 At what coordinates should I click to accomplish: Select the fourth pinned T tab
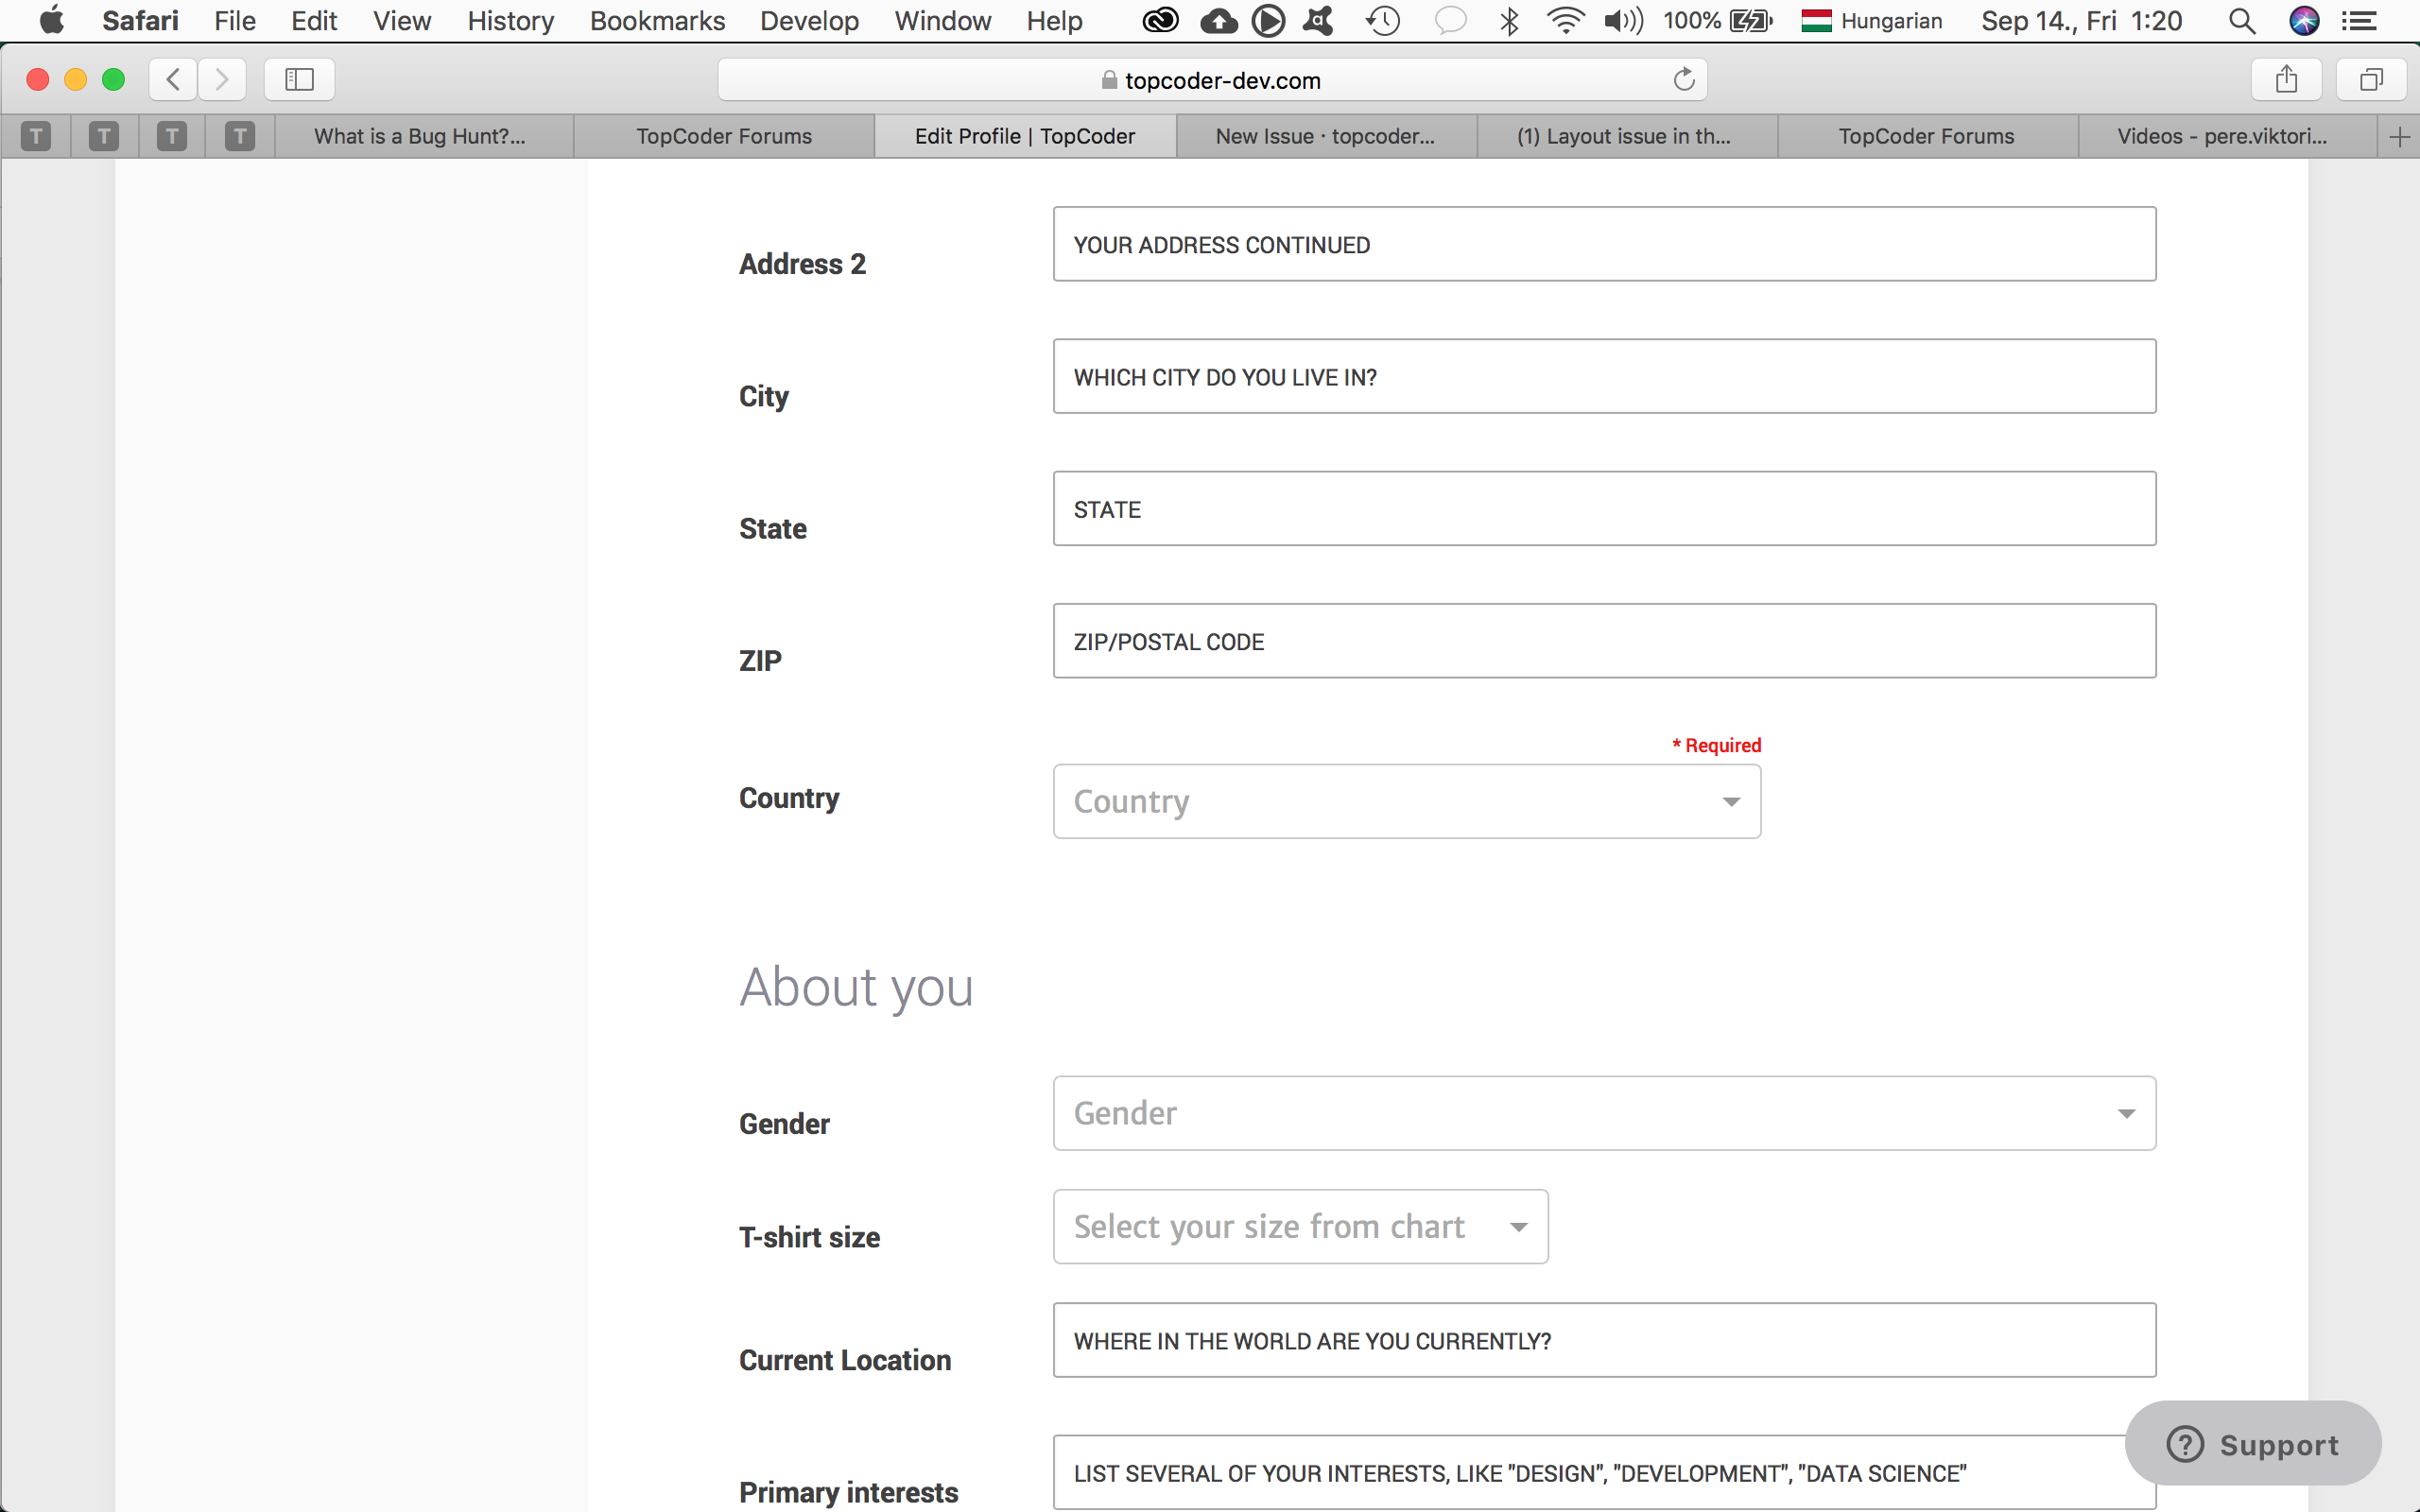tap(240, 136)
